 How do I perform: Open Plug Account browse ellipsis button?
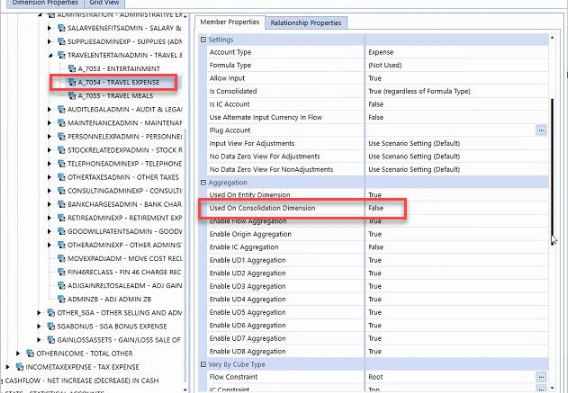pyautogui.click(x=541, y=130)
